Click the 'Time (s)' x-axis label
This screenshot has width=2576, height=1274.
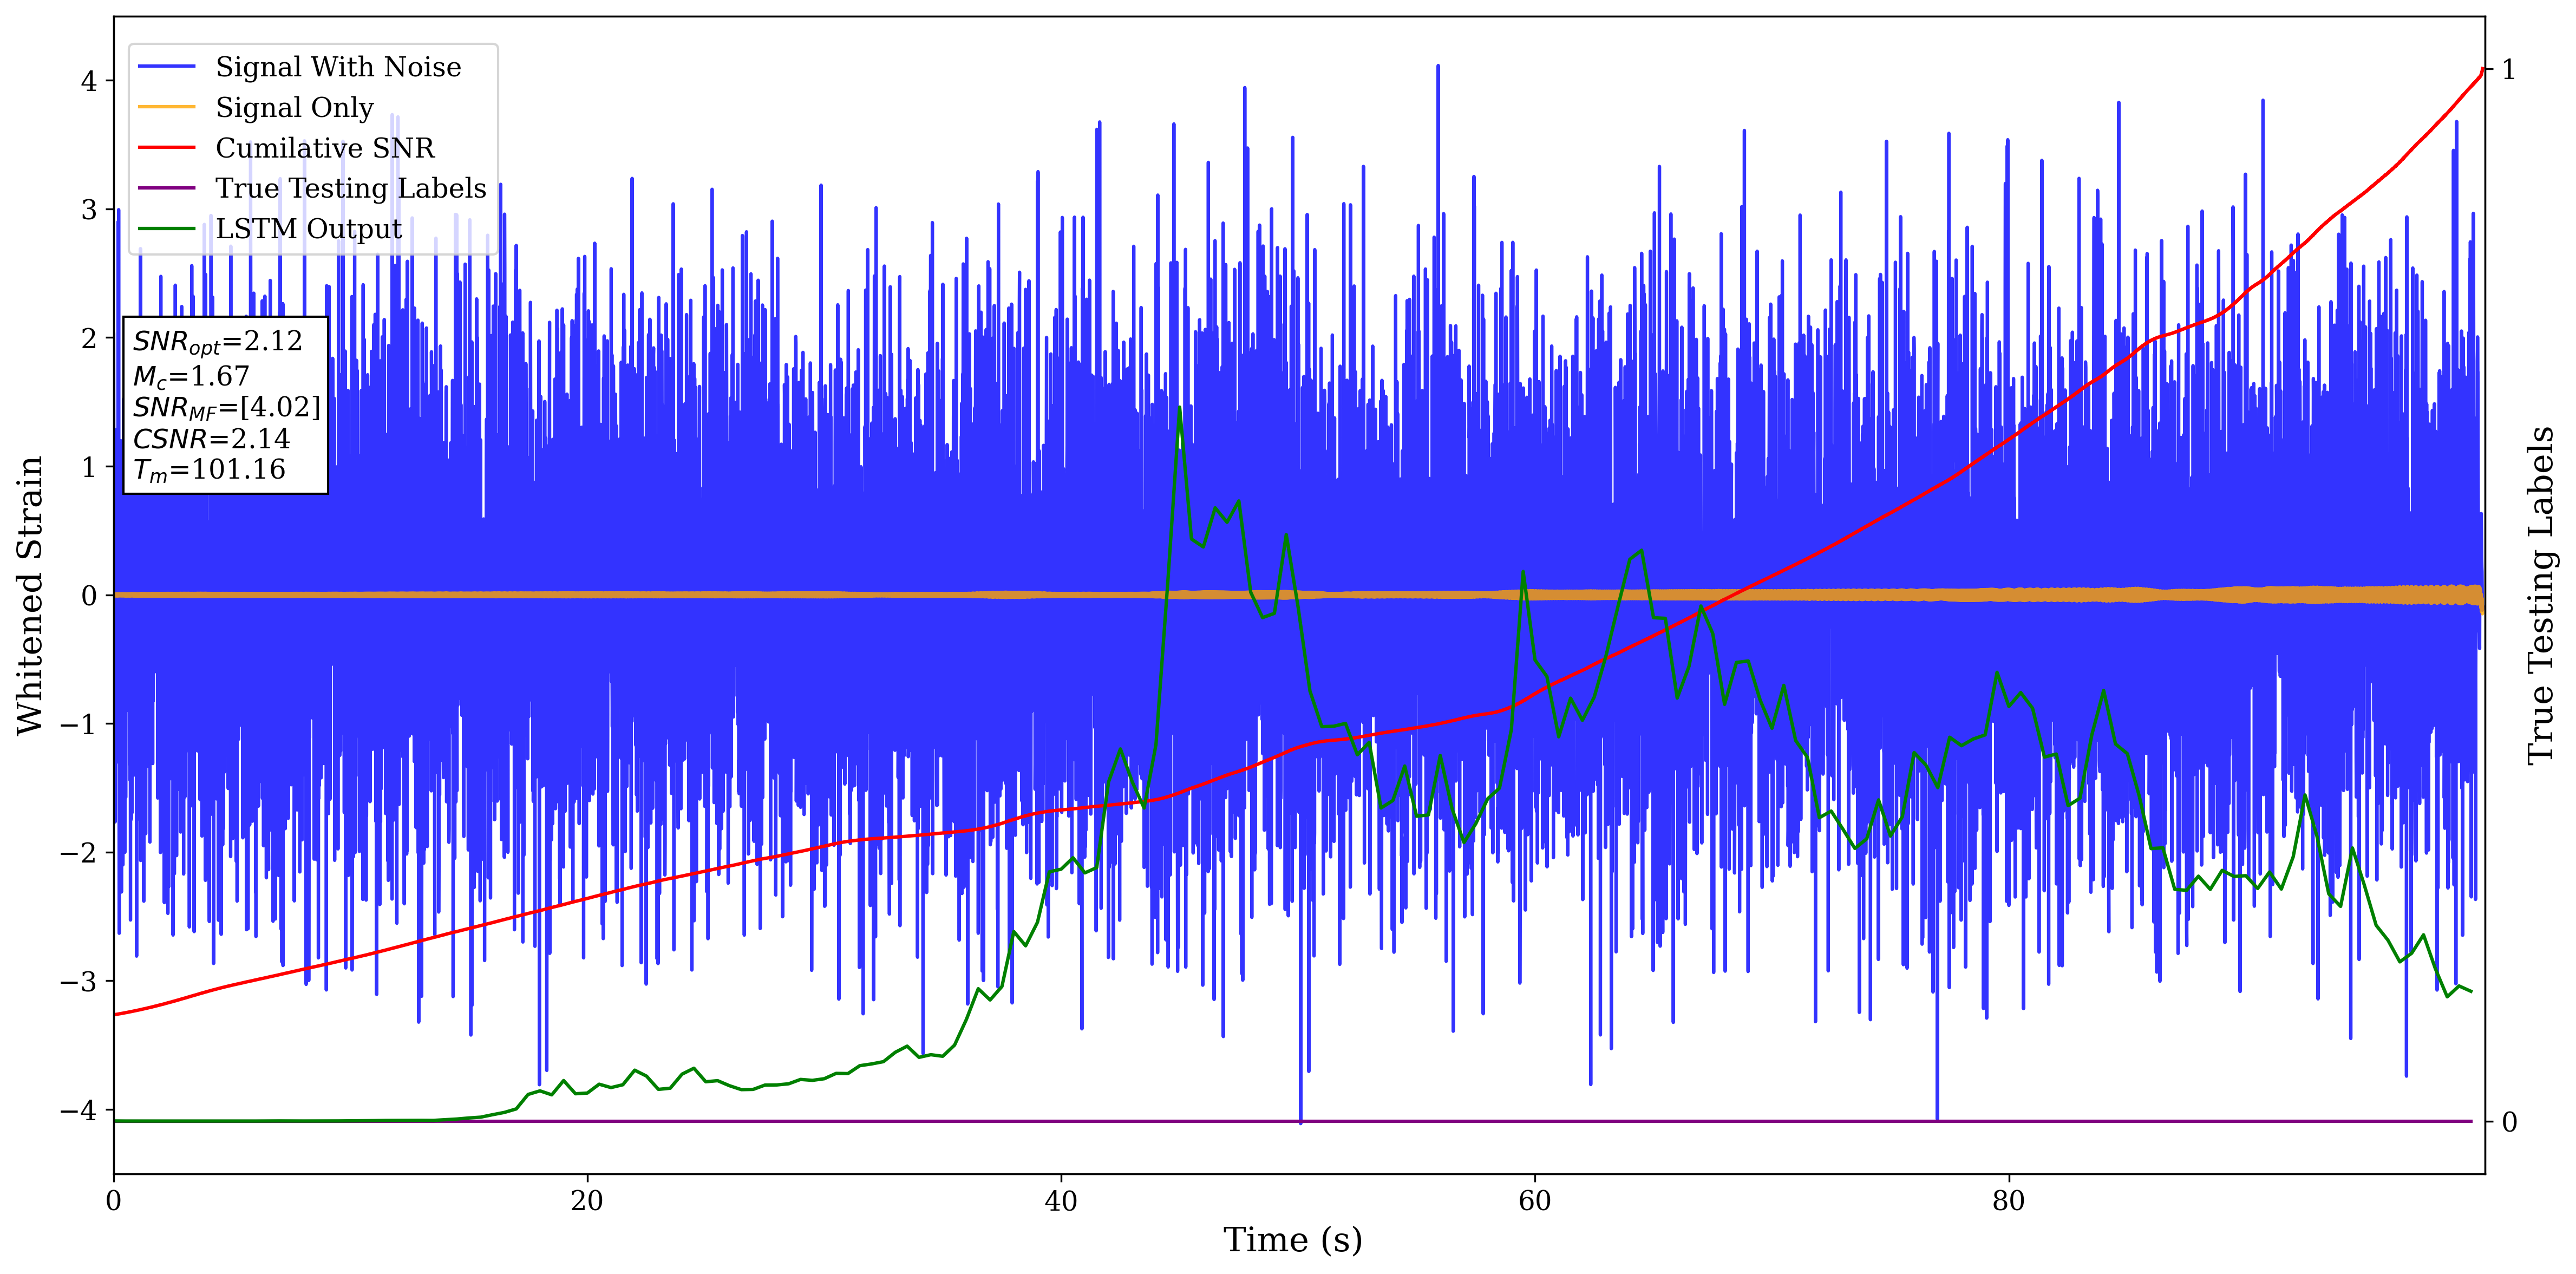coord(1292,1240)
